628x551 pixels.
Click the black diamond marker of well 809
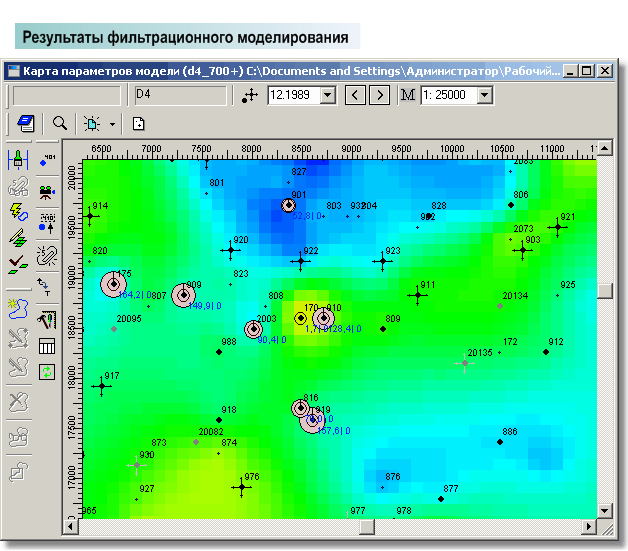pos(383,329)
